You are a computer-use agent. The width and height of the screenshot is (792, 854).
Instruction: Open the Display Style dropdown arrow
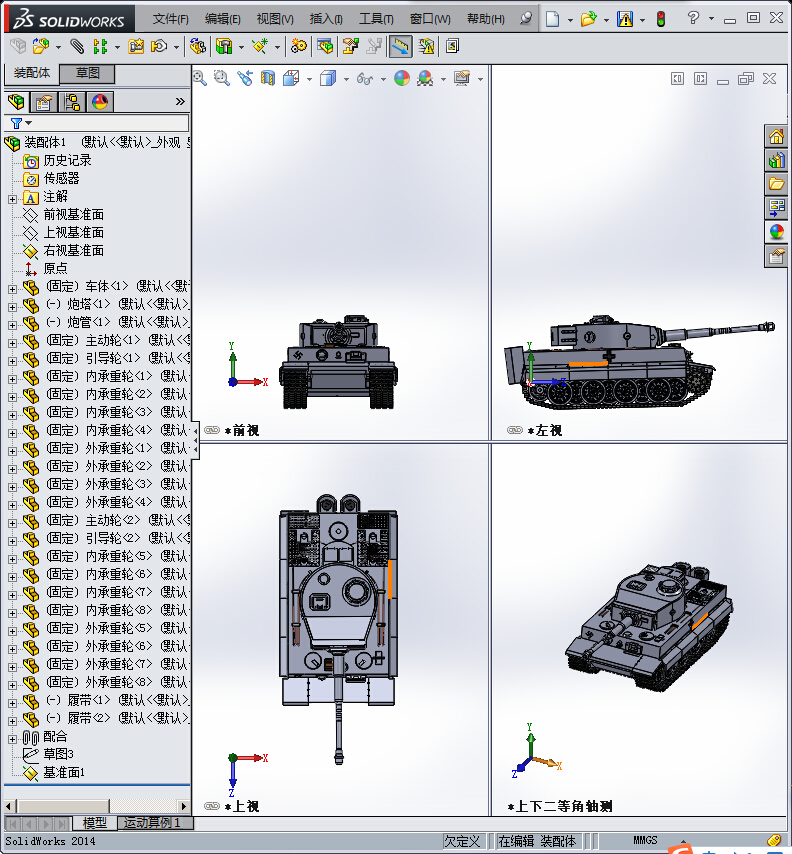(x=346, y=80)
